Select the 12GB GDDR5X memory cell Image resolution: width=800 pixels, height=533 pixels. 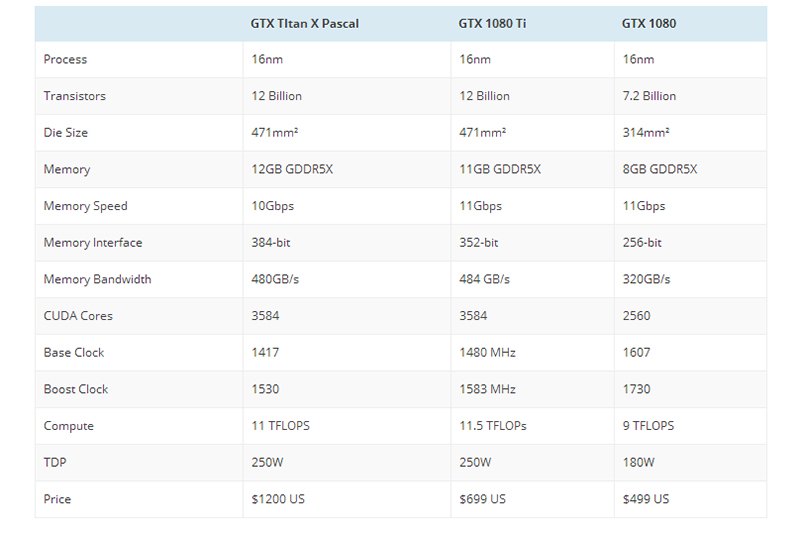pyautogui.click(x=292, y=170)
